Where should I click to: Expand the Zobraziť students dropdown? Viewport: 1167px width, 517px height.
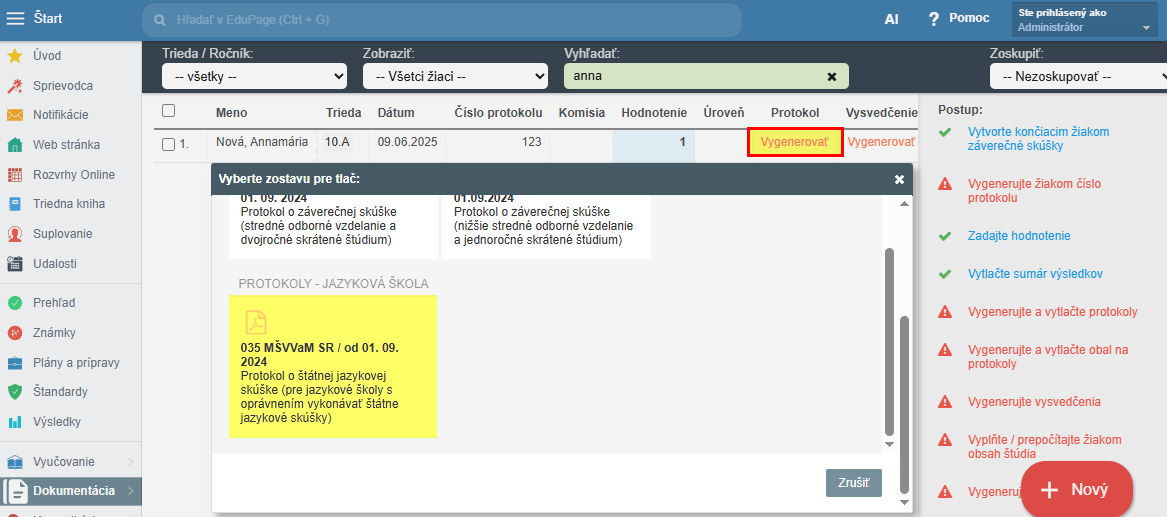click(x=455, y=76)
